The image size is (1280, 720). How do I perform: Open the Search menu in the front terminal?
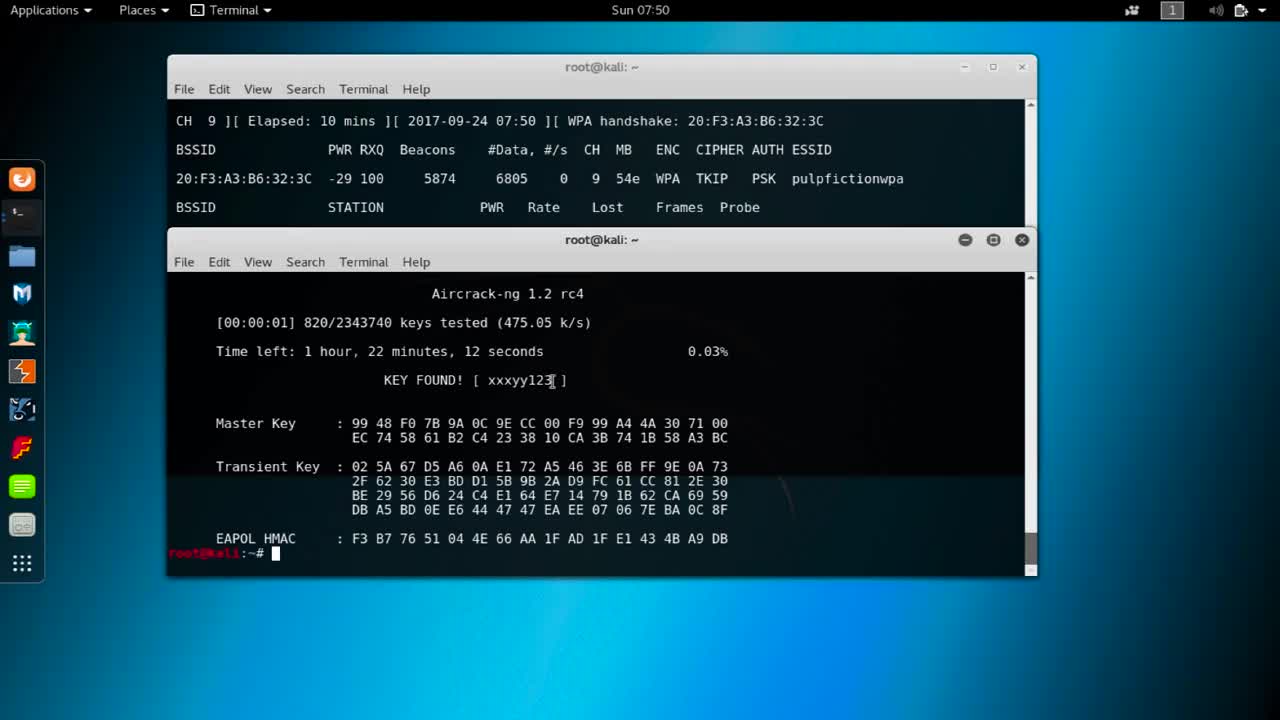tap(305, 262)
